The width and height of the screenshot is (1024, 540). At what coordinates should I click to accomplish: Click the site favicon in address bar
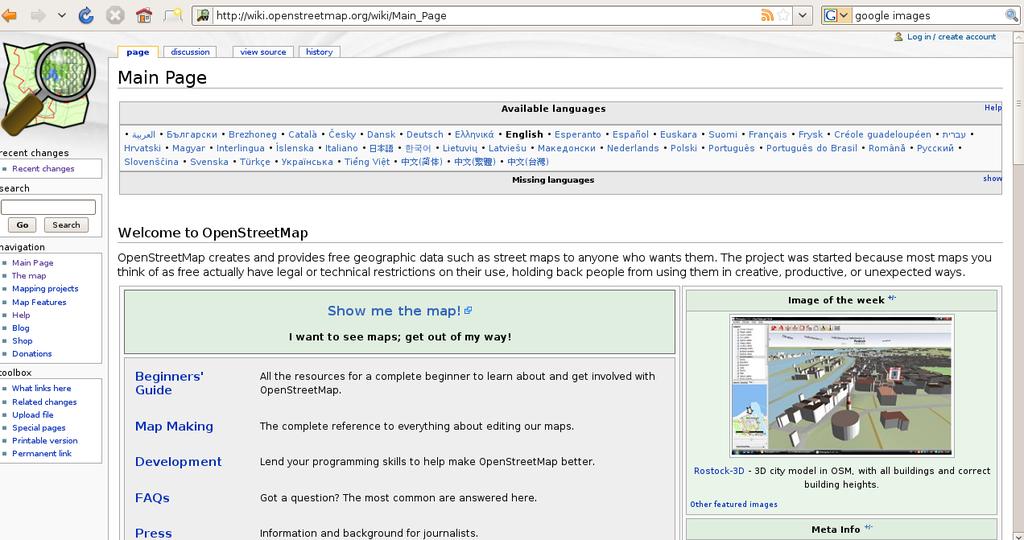pos(203,15)
